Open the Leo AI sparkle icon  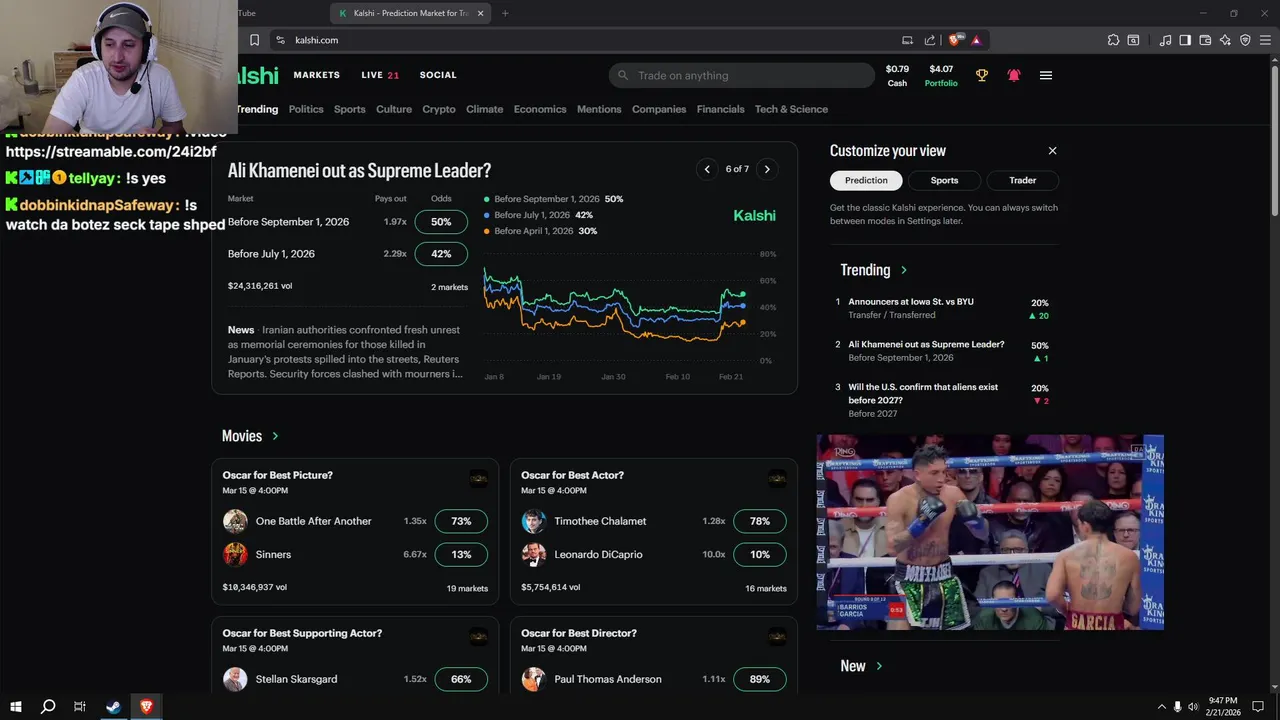pyautogui.click(x=1225, y=40)
